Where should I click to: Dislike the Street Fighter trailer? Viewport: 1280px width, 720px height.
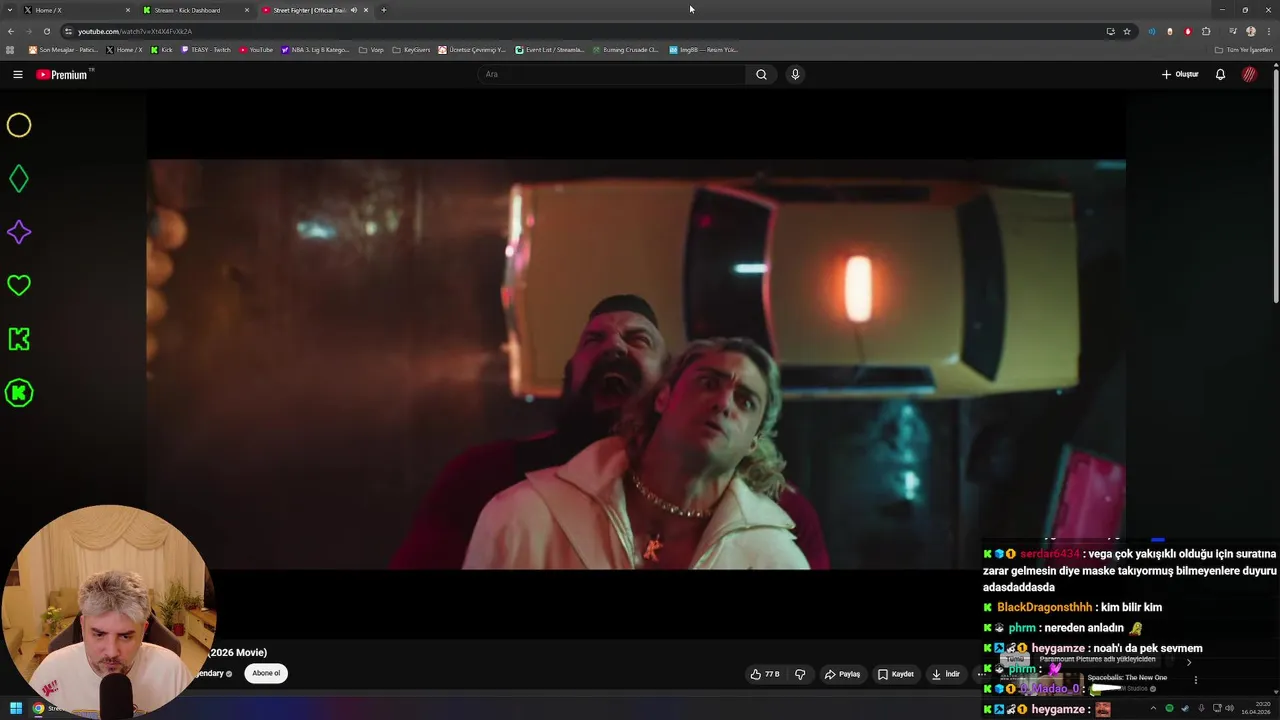point(800,674)
